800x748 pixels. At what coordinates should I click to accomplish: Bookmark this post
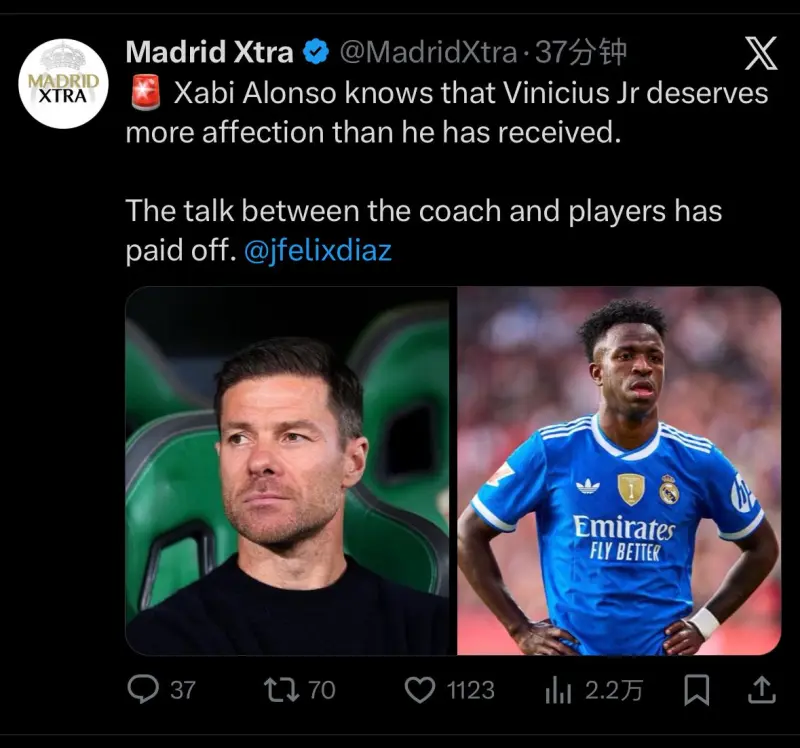[698, 689]
